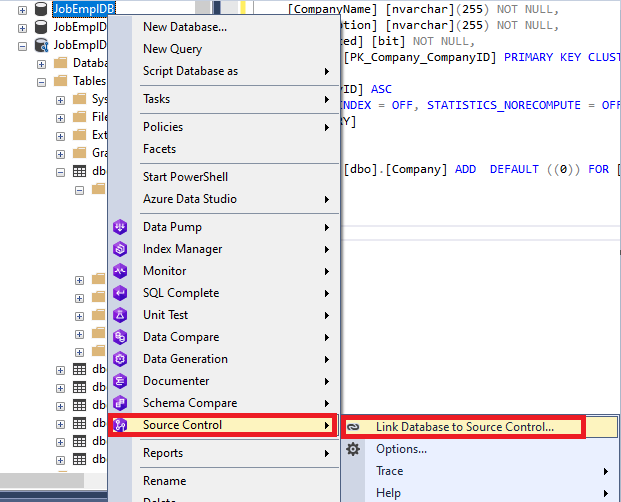Click the Object Explorer horizontal scrollbar
The height and width of the screenshot is (502, 621).
click(x=42, y=481)
